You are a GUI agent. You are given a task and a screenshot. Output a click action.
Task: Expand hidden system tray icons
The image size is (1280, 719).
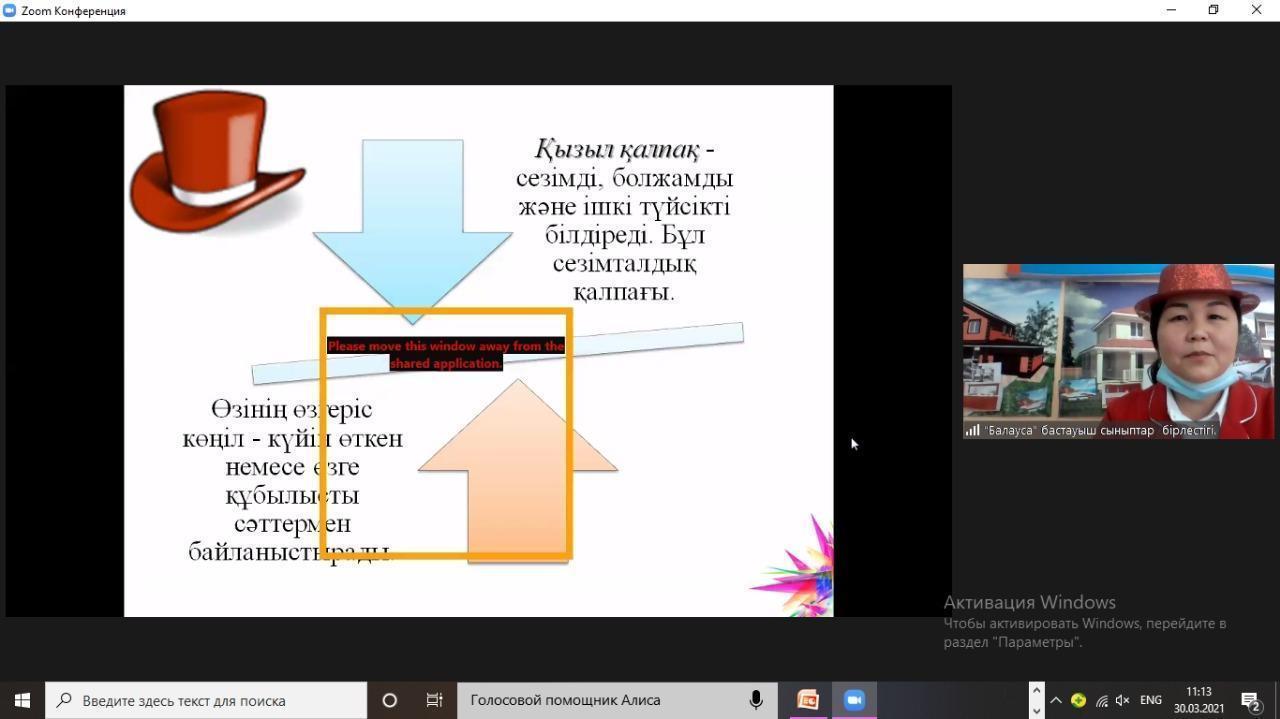1055,700
